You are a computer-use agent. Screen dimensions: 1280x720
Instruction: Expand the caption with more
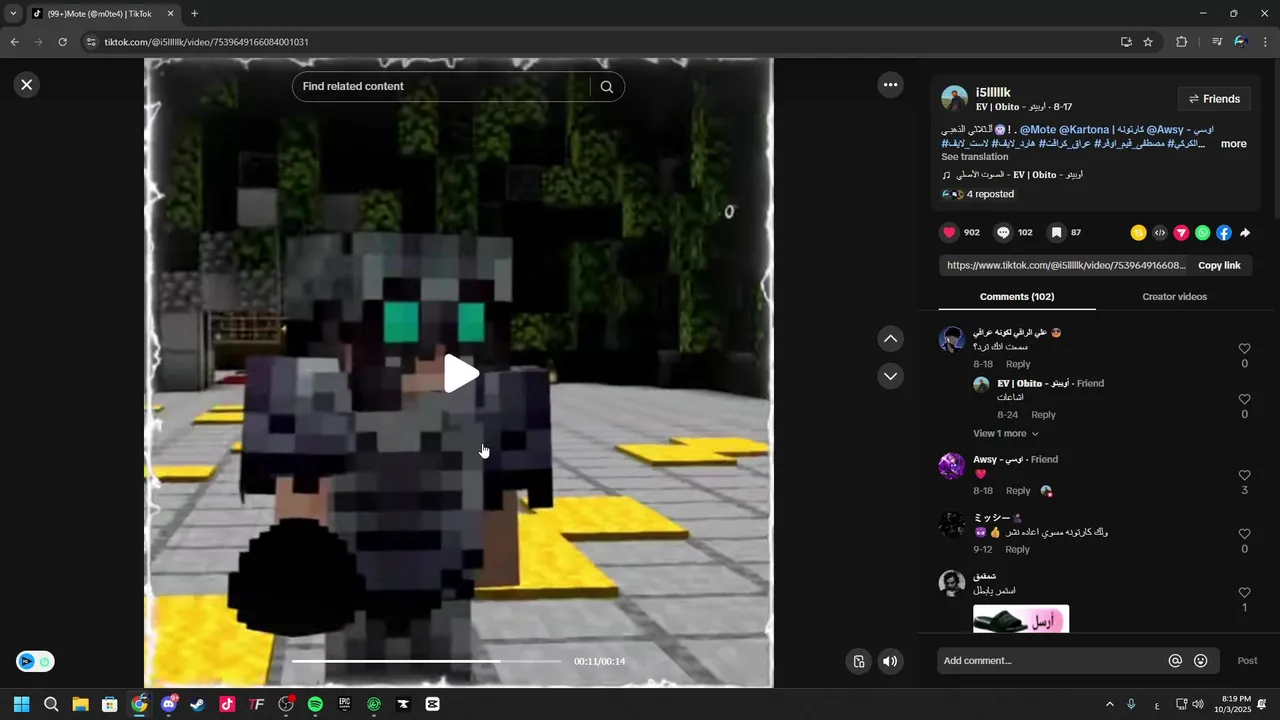1233,144
